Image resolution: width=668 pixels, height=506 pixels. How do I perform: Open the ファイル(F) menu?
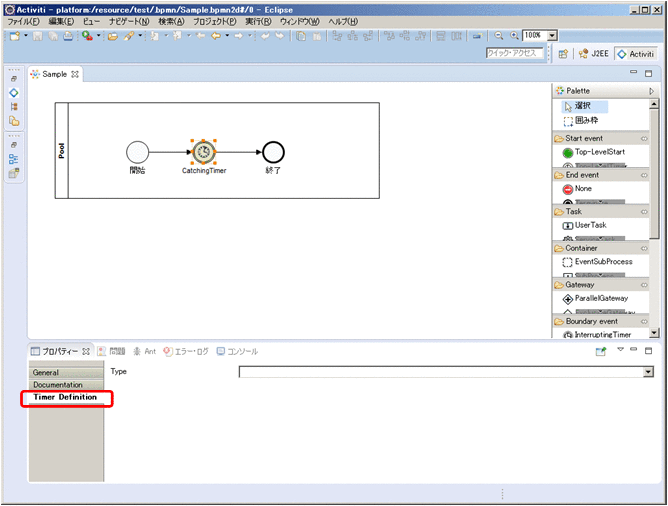point(23,21)
